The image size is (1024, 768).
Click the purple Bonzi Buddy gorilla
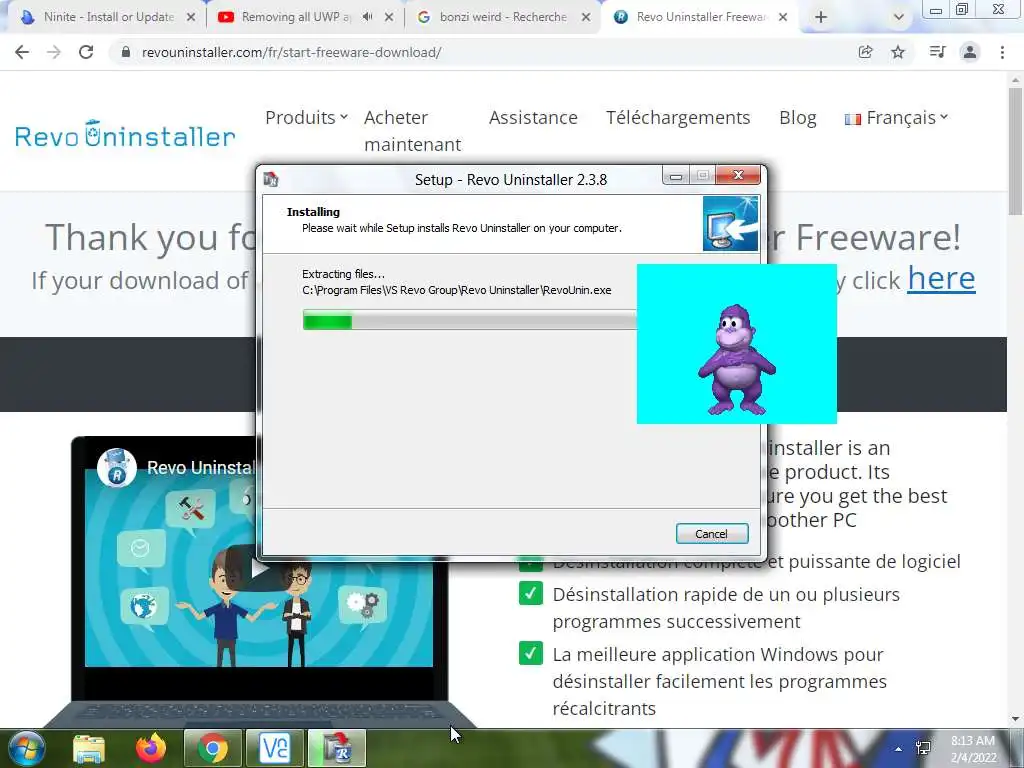tap(737, 359)
